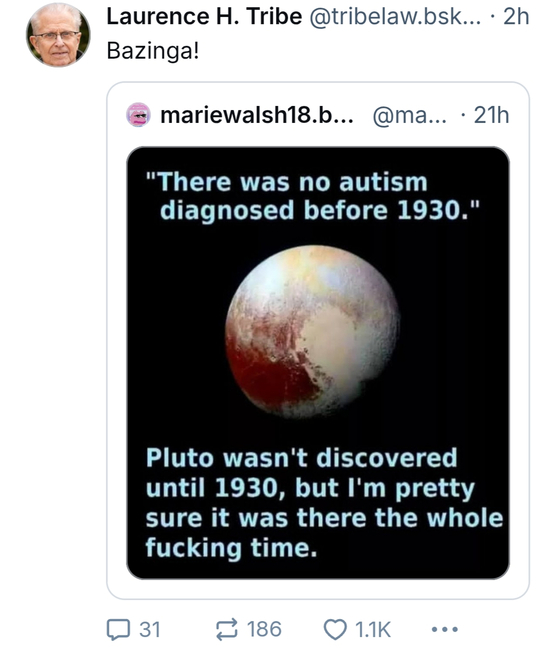
Task: Click the Bazinga! post text
Action: [x=153, y=51]
